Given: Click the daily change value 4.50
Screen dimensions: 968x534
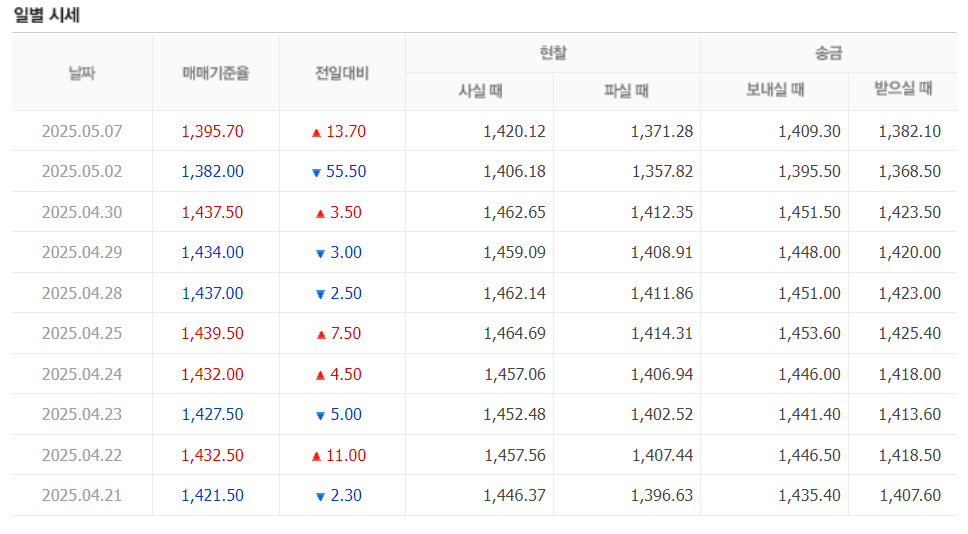Looking at the screenshot, I should [346, 374].
